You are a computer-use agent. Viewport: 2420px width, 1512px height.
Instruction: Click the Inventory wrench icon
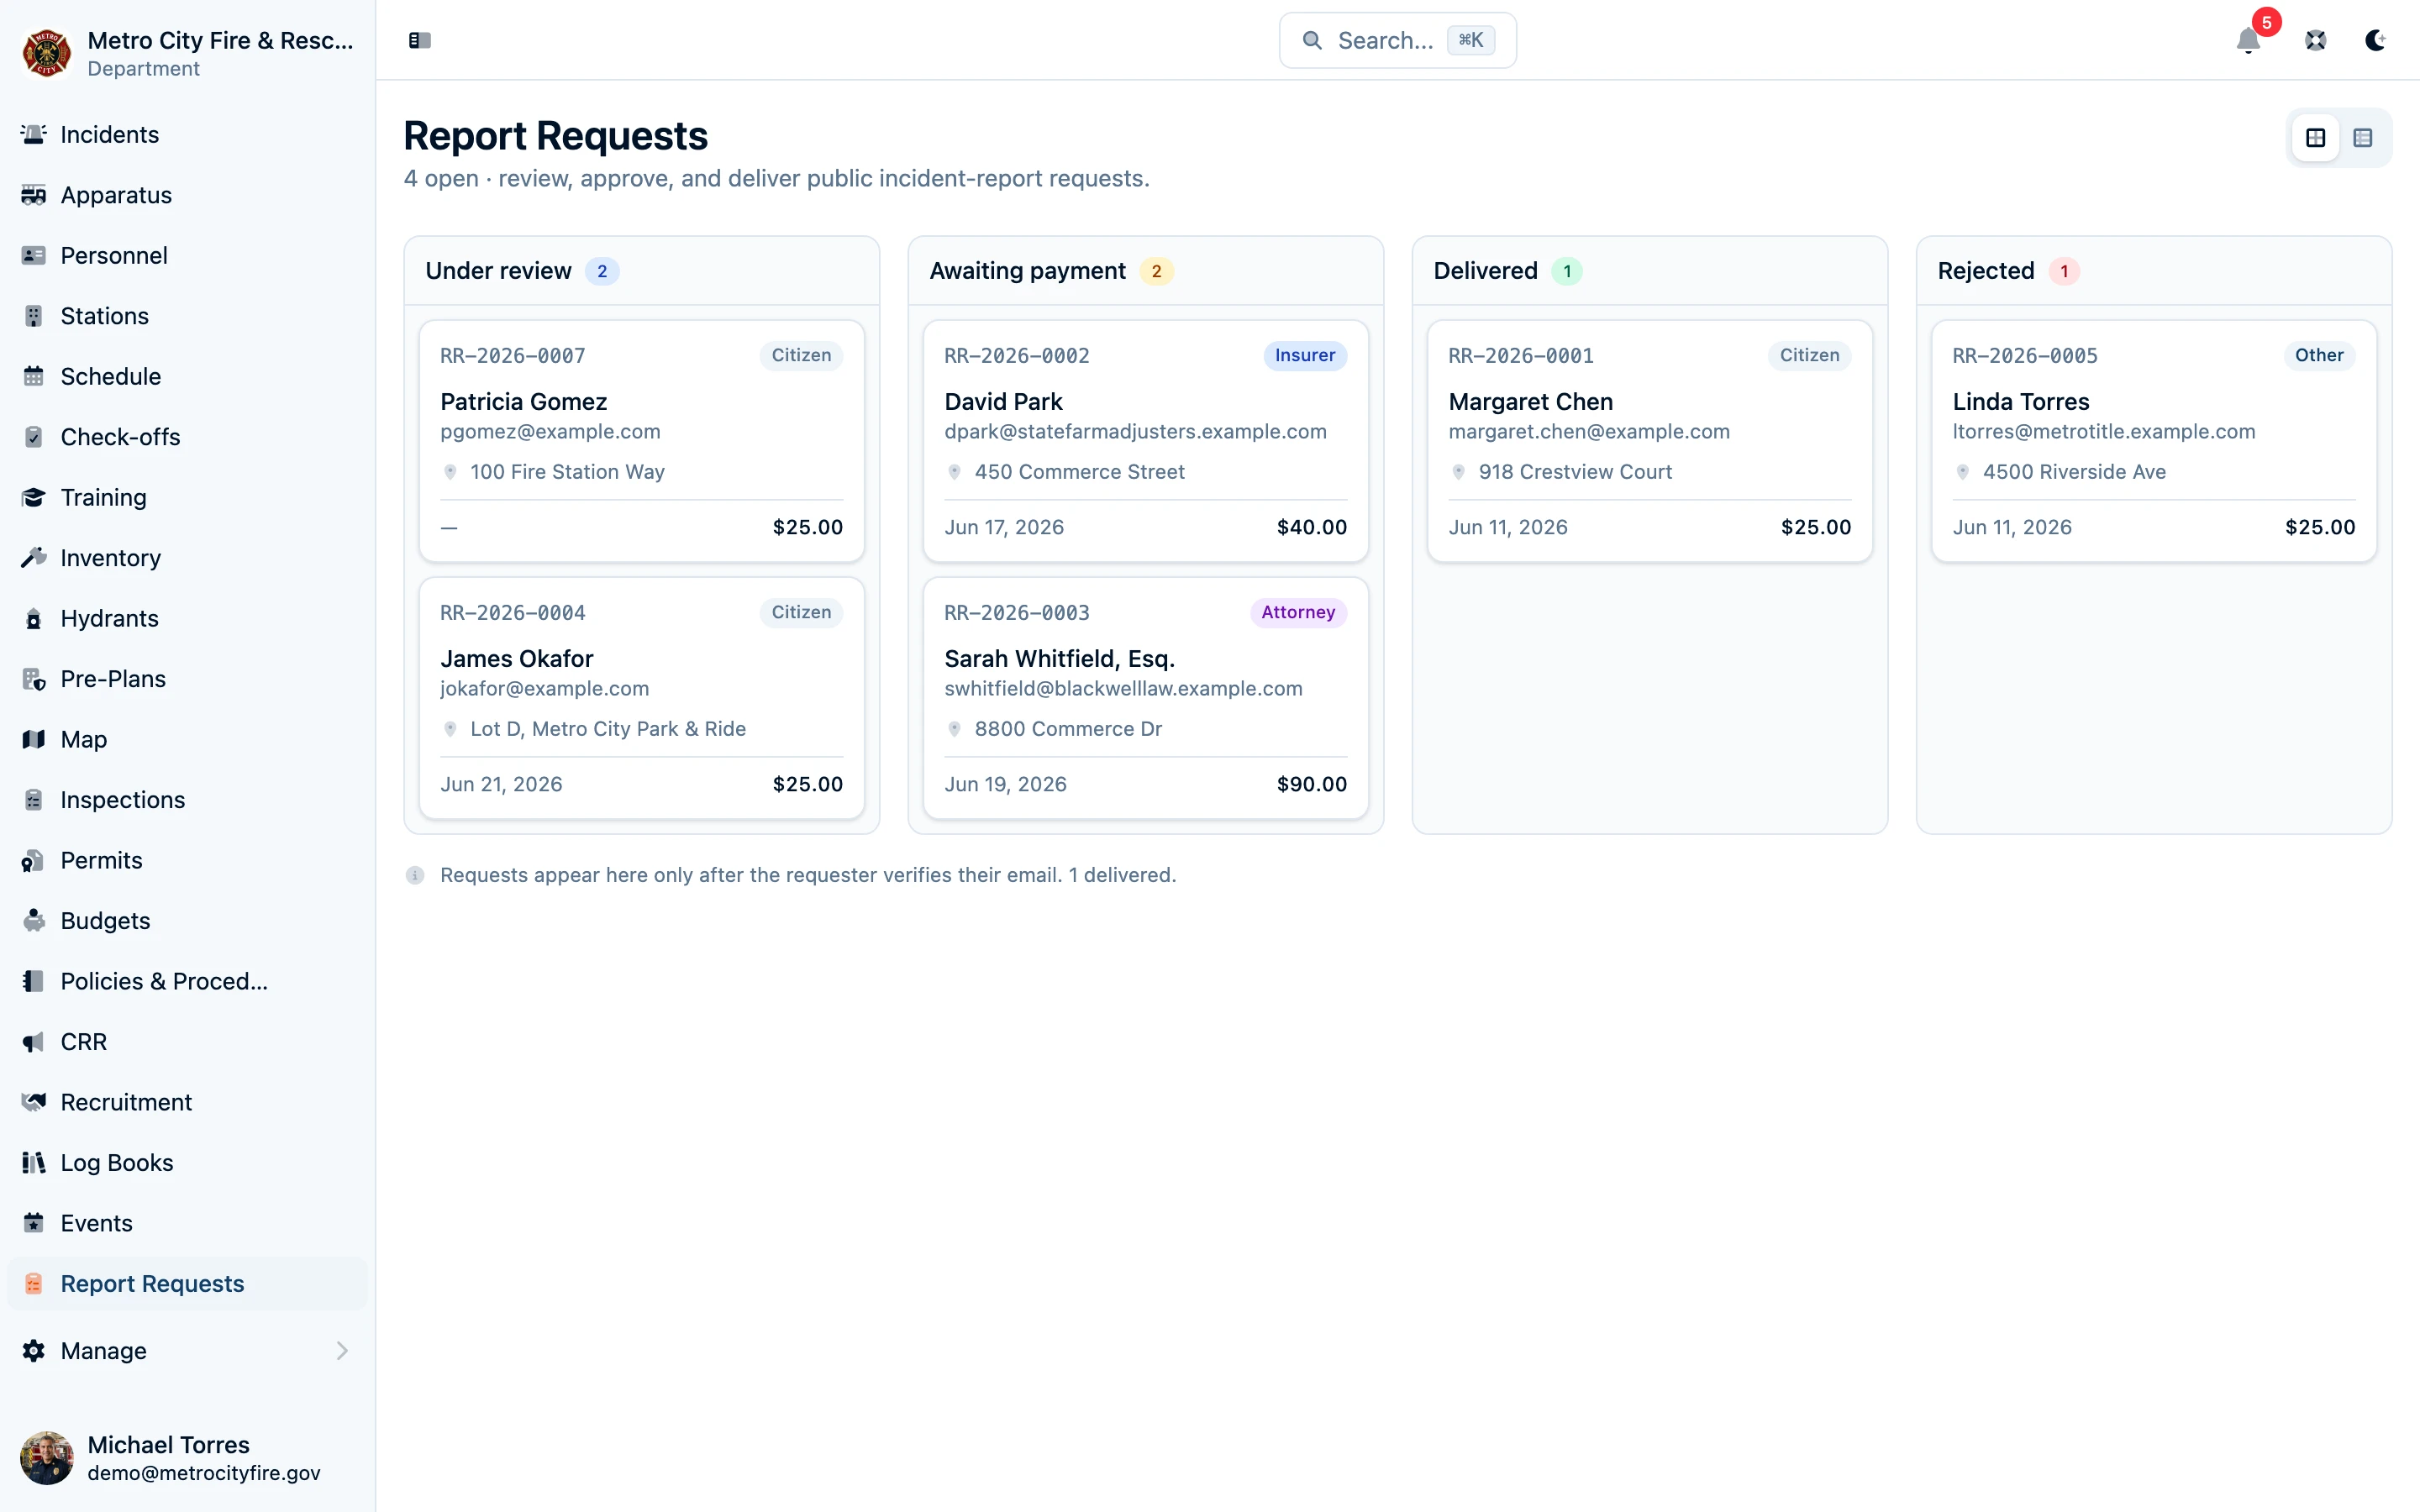click(x=34, y=558)
